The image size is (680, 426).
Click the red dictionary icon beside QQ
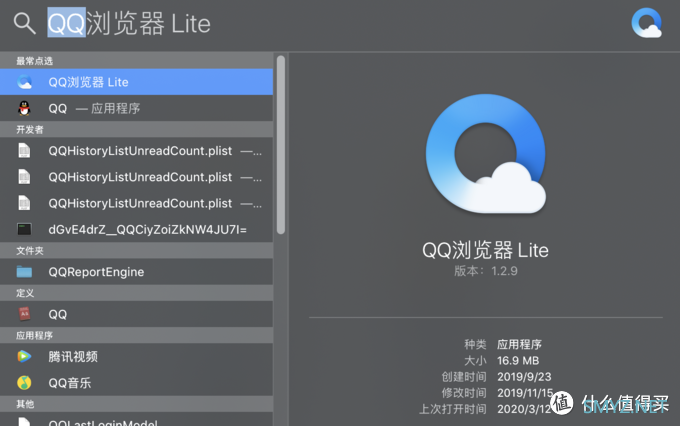click(24, 314)
